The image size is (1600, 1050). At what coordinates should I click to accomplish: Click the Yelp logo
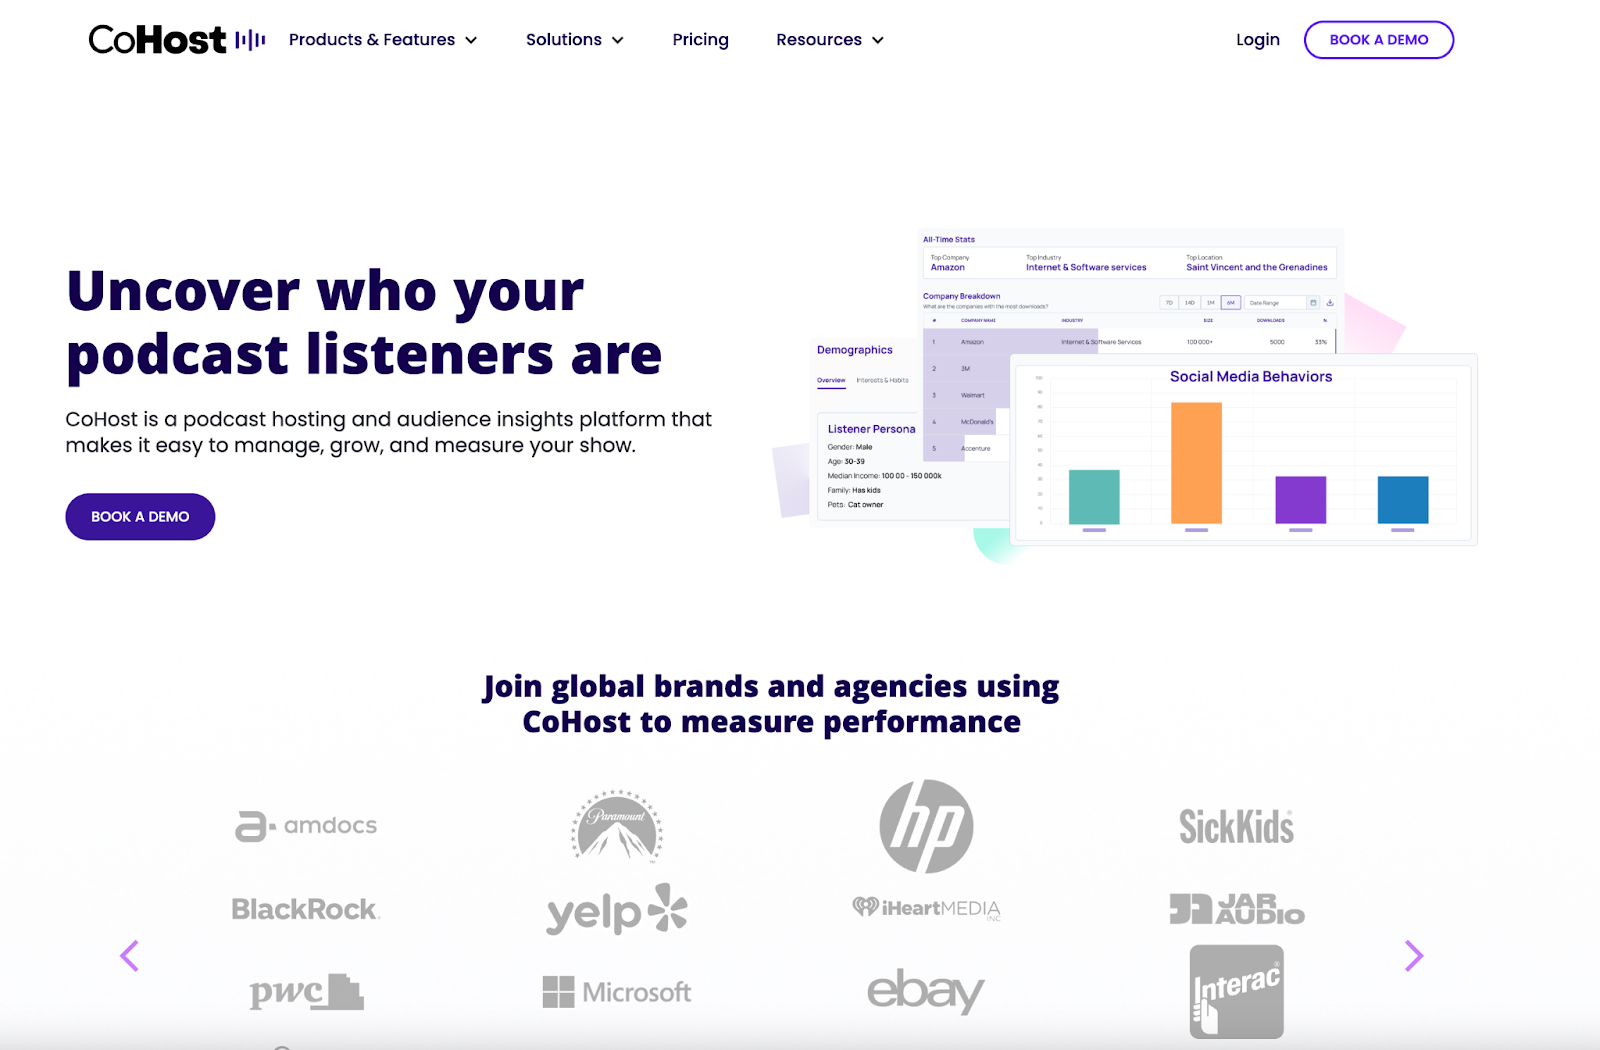coord(617,909)
